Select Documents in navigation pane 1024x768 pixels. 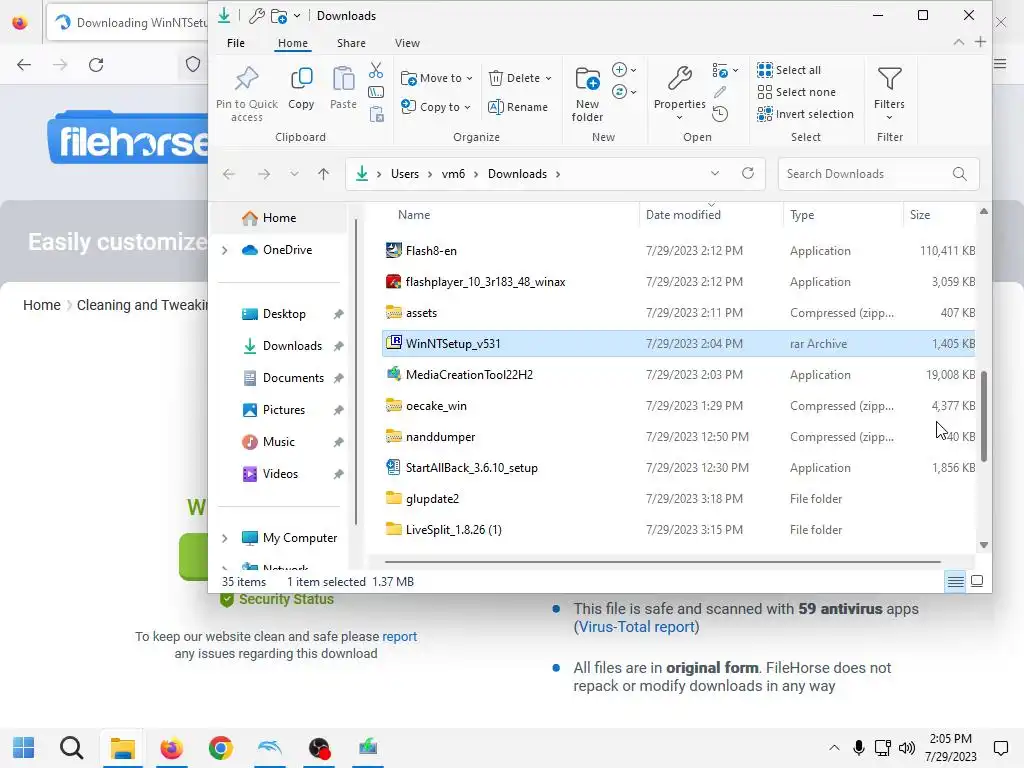tap(293, 378)
